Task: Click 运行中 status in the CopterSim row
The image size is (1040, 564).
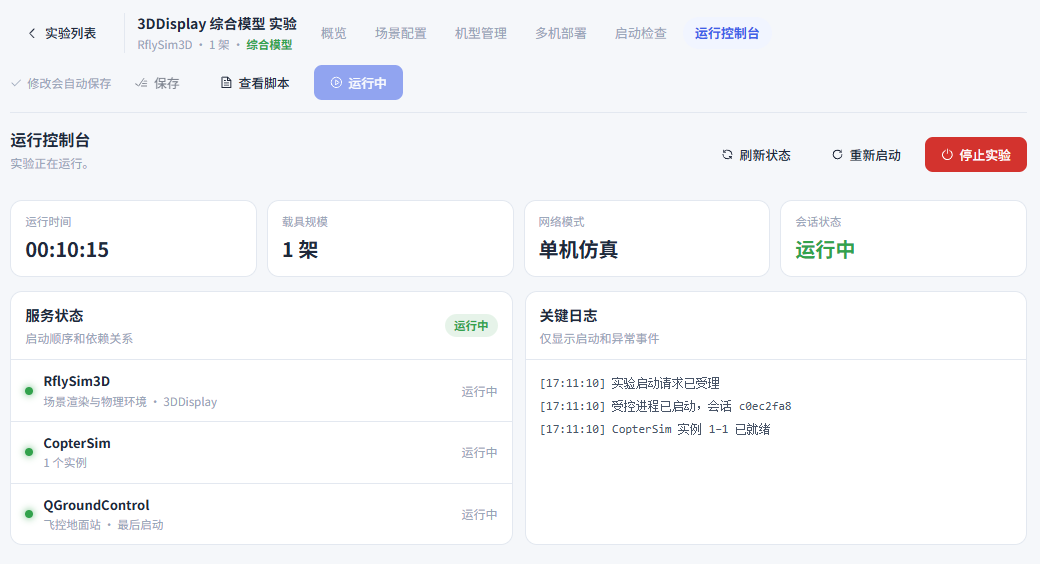Action: click(480, 453)
